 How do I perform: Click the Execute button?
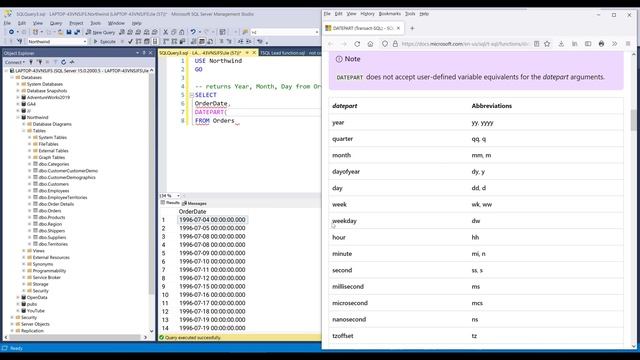tap(104, 42)
